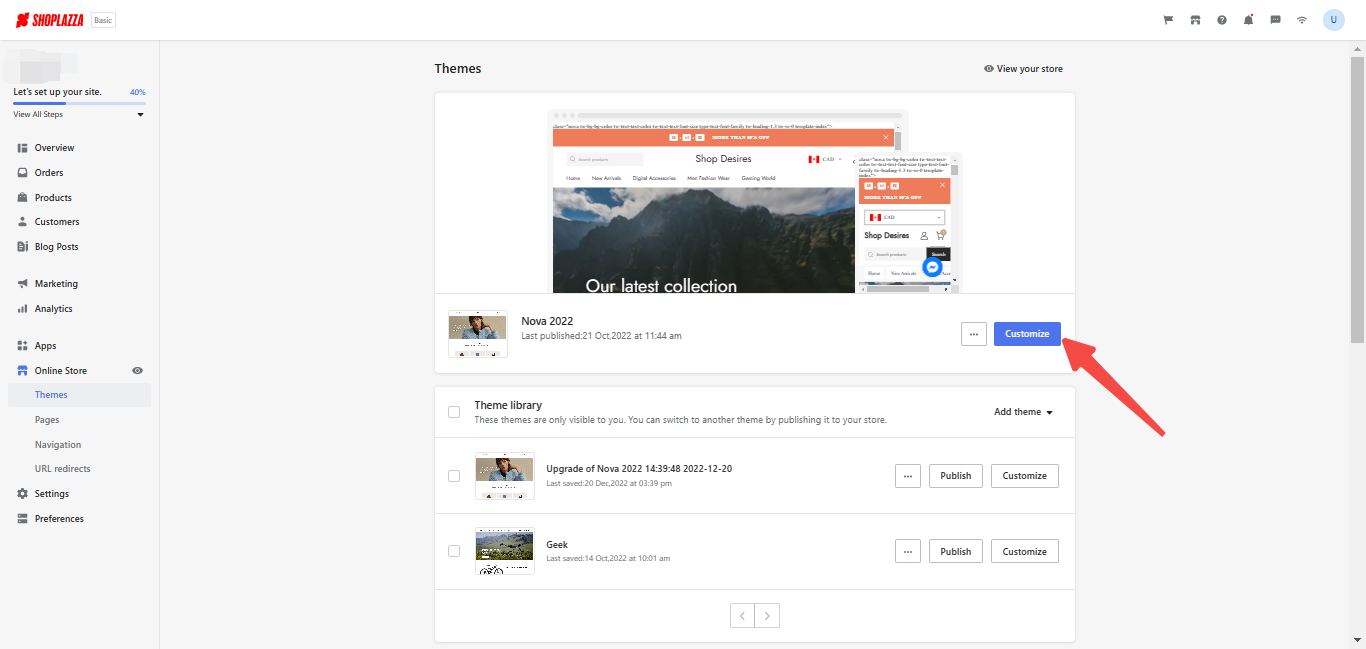The width and height of the screenshot is (1366, 649).
Task: Open the Add theme dropdown
Action: click(x=1023, y=412)
